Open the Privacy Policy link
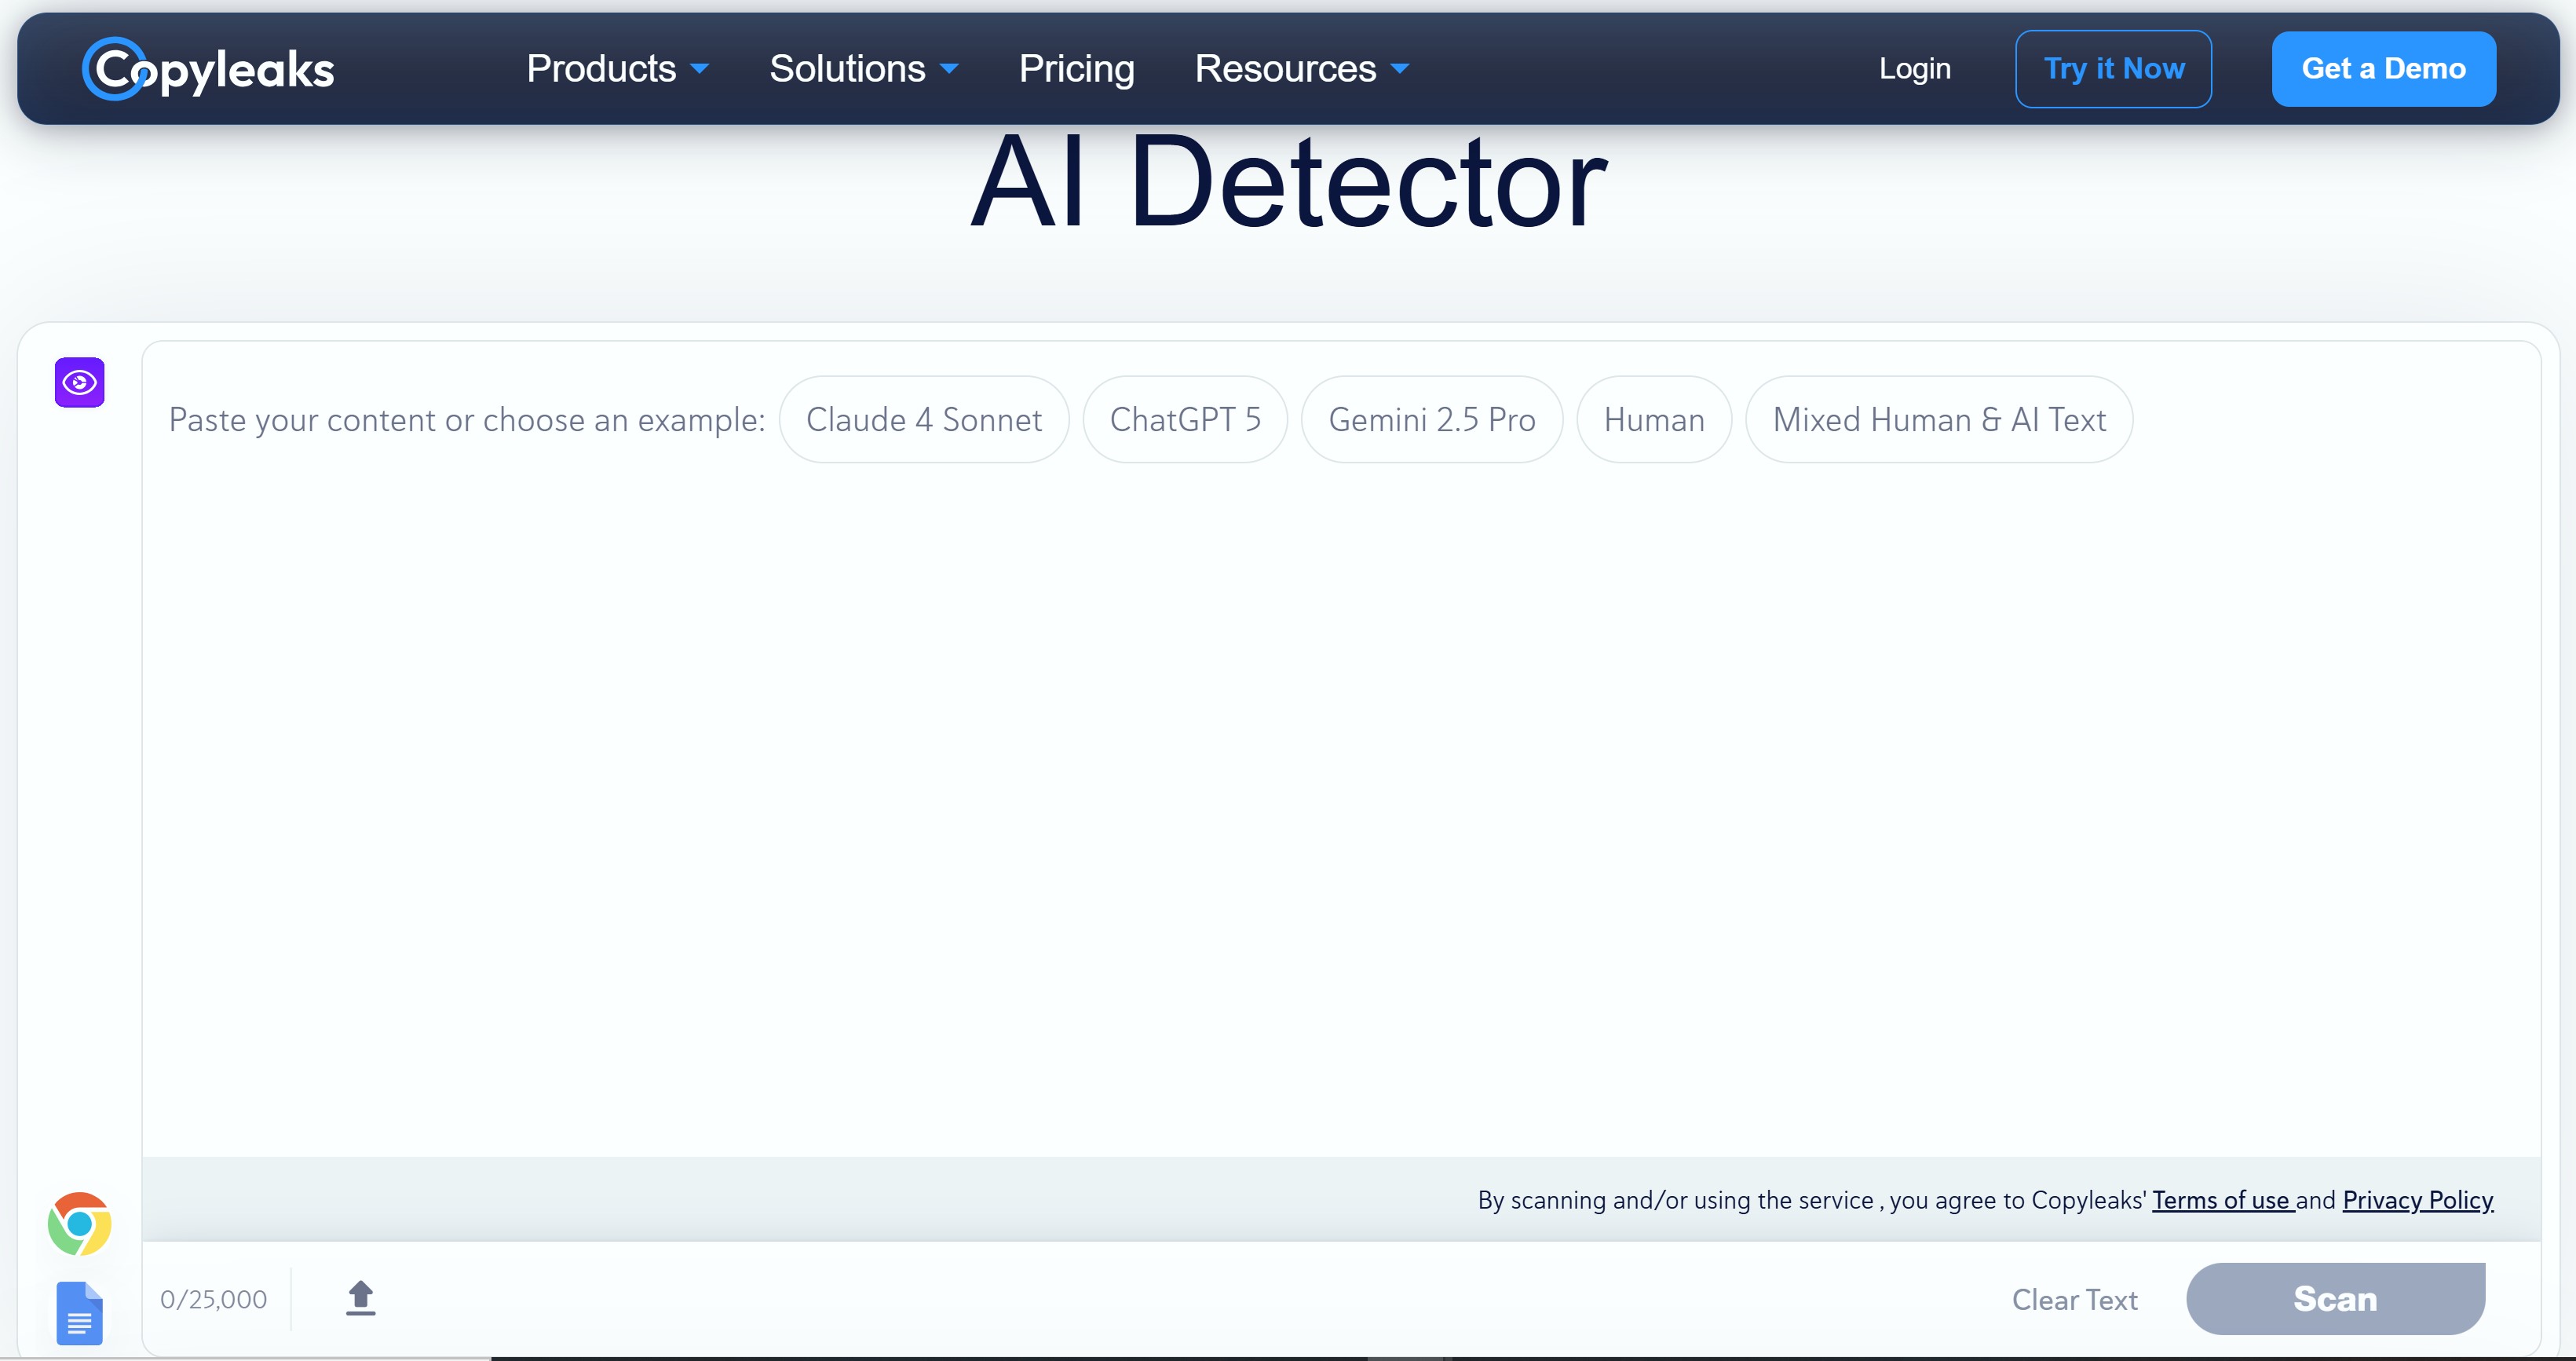The height and width of the screenshot is (1361, 2576). tap(2418, 1200)
